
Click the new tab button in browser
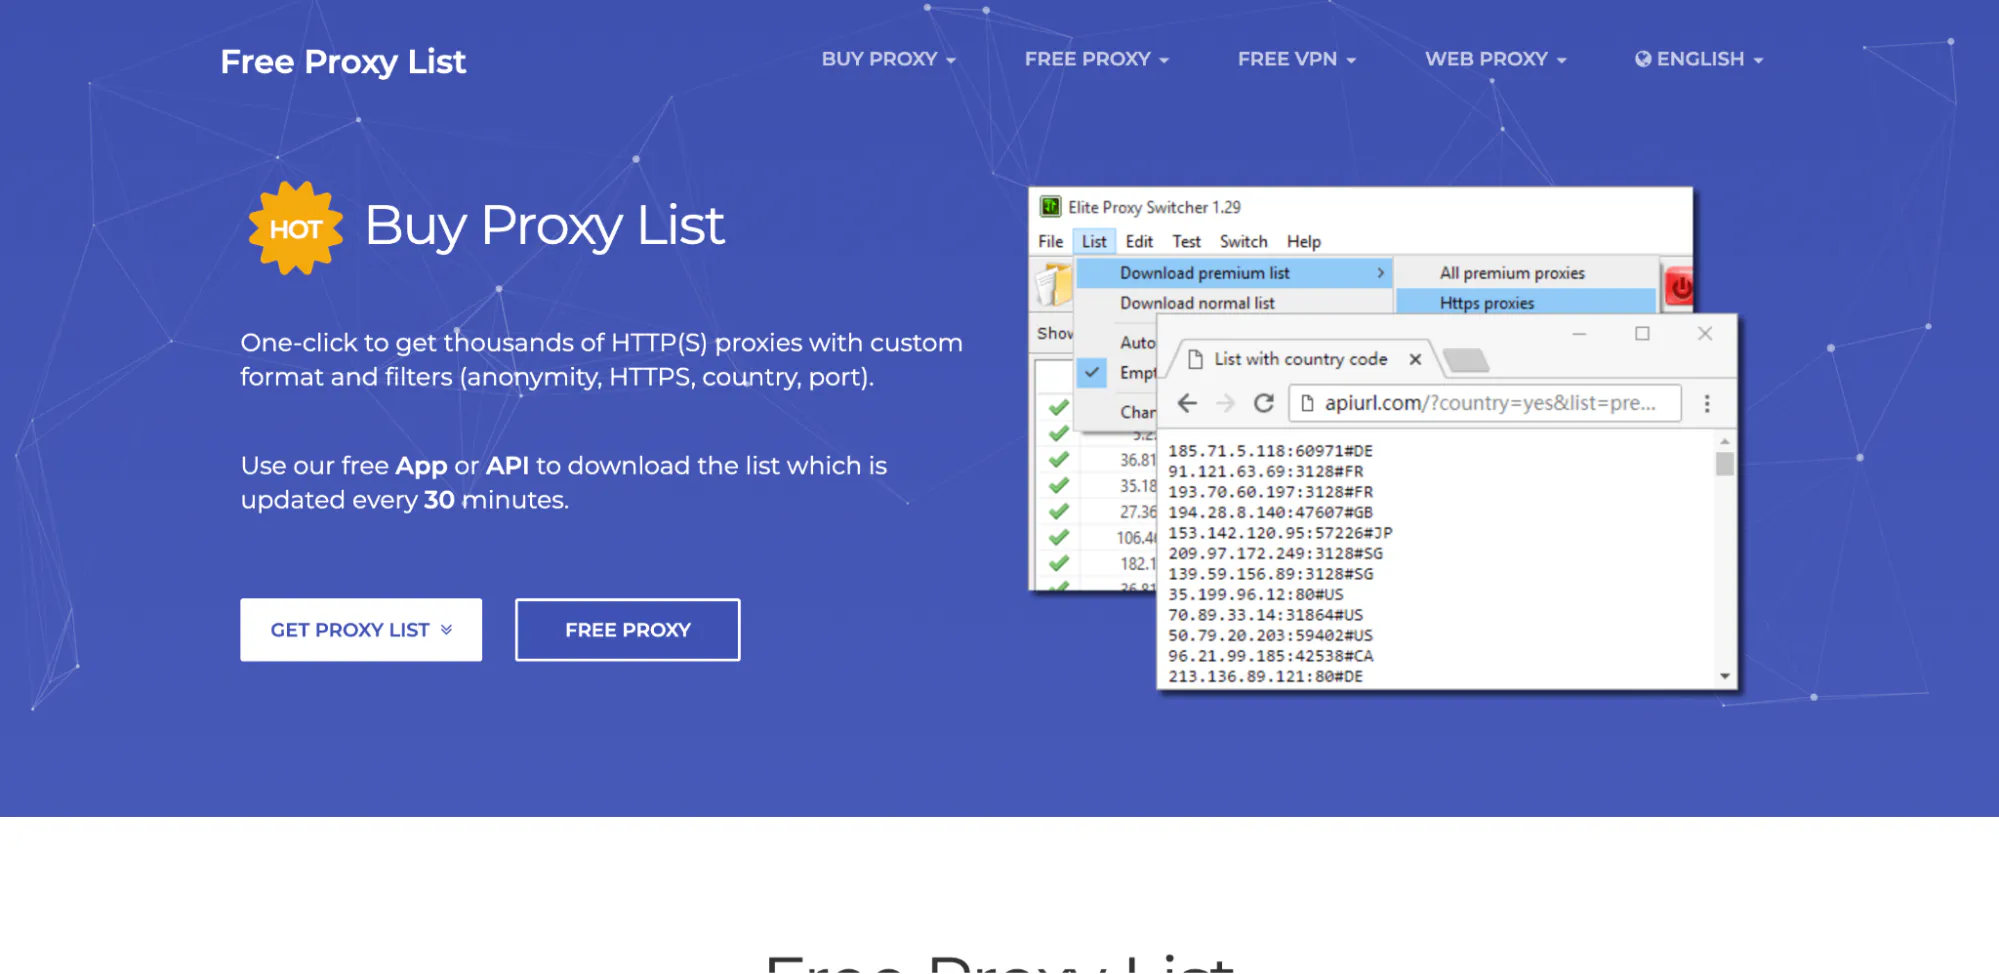point(1466,360)
